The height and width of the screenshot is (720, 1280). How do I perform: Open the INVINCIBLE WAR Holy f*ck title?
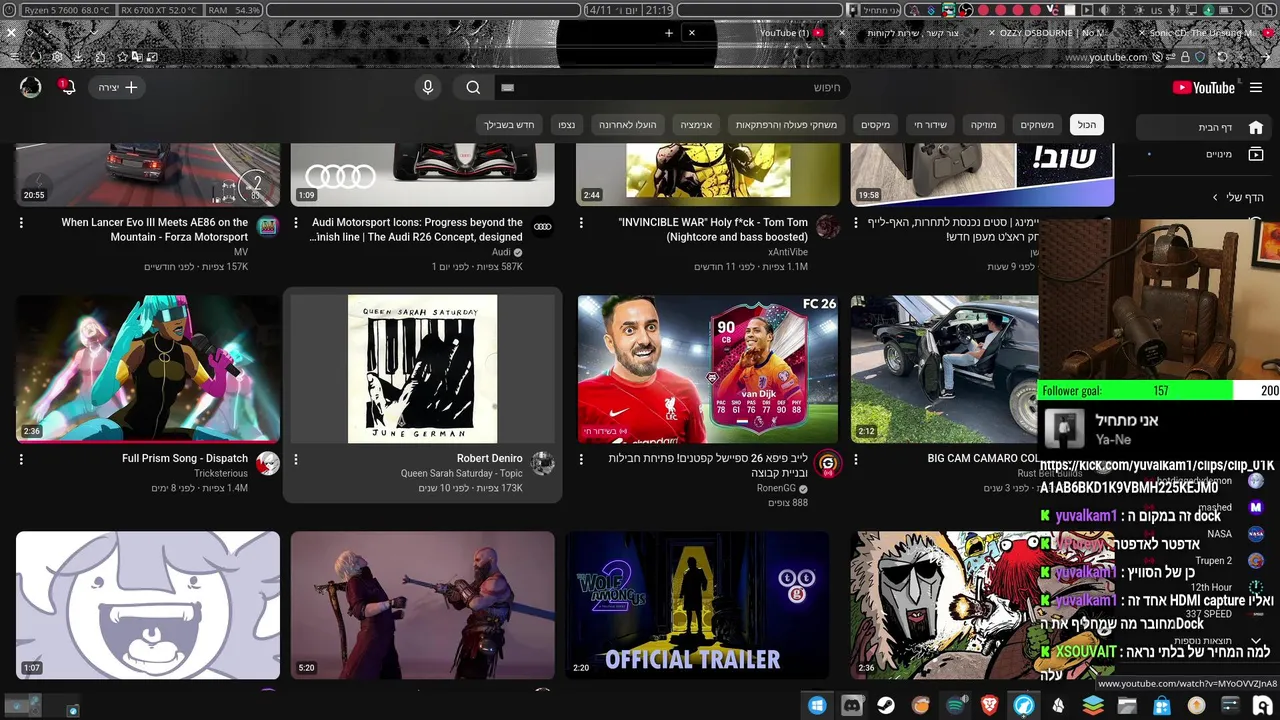click(x=713, y=229)
